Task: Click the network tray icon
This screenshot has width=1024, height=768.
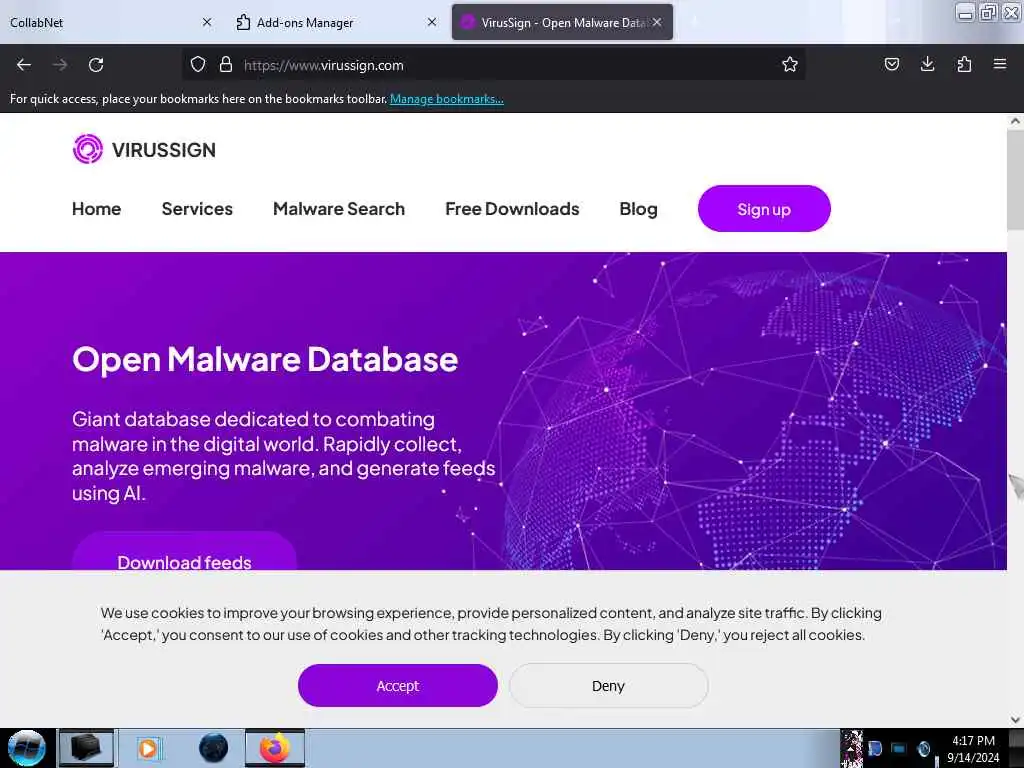Action: click(899, 748)
